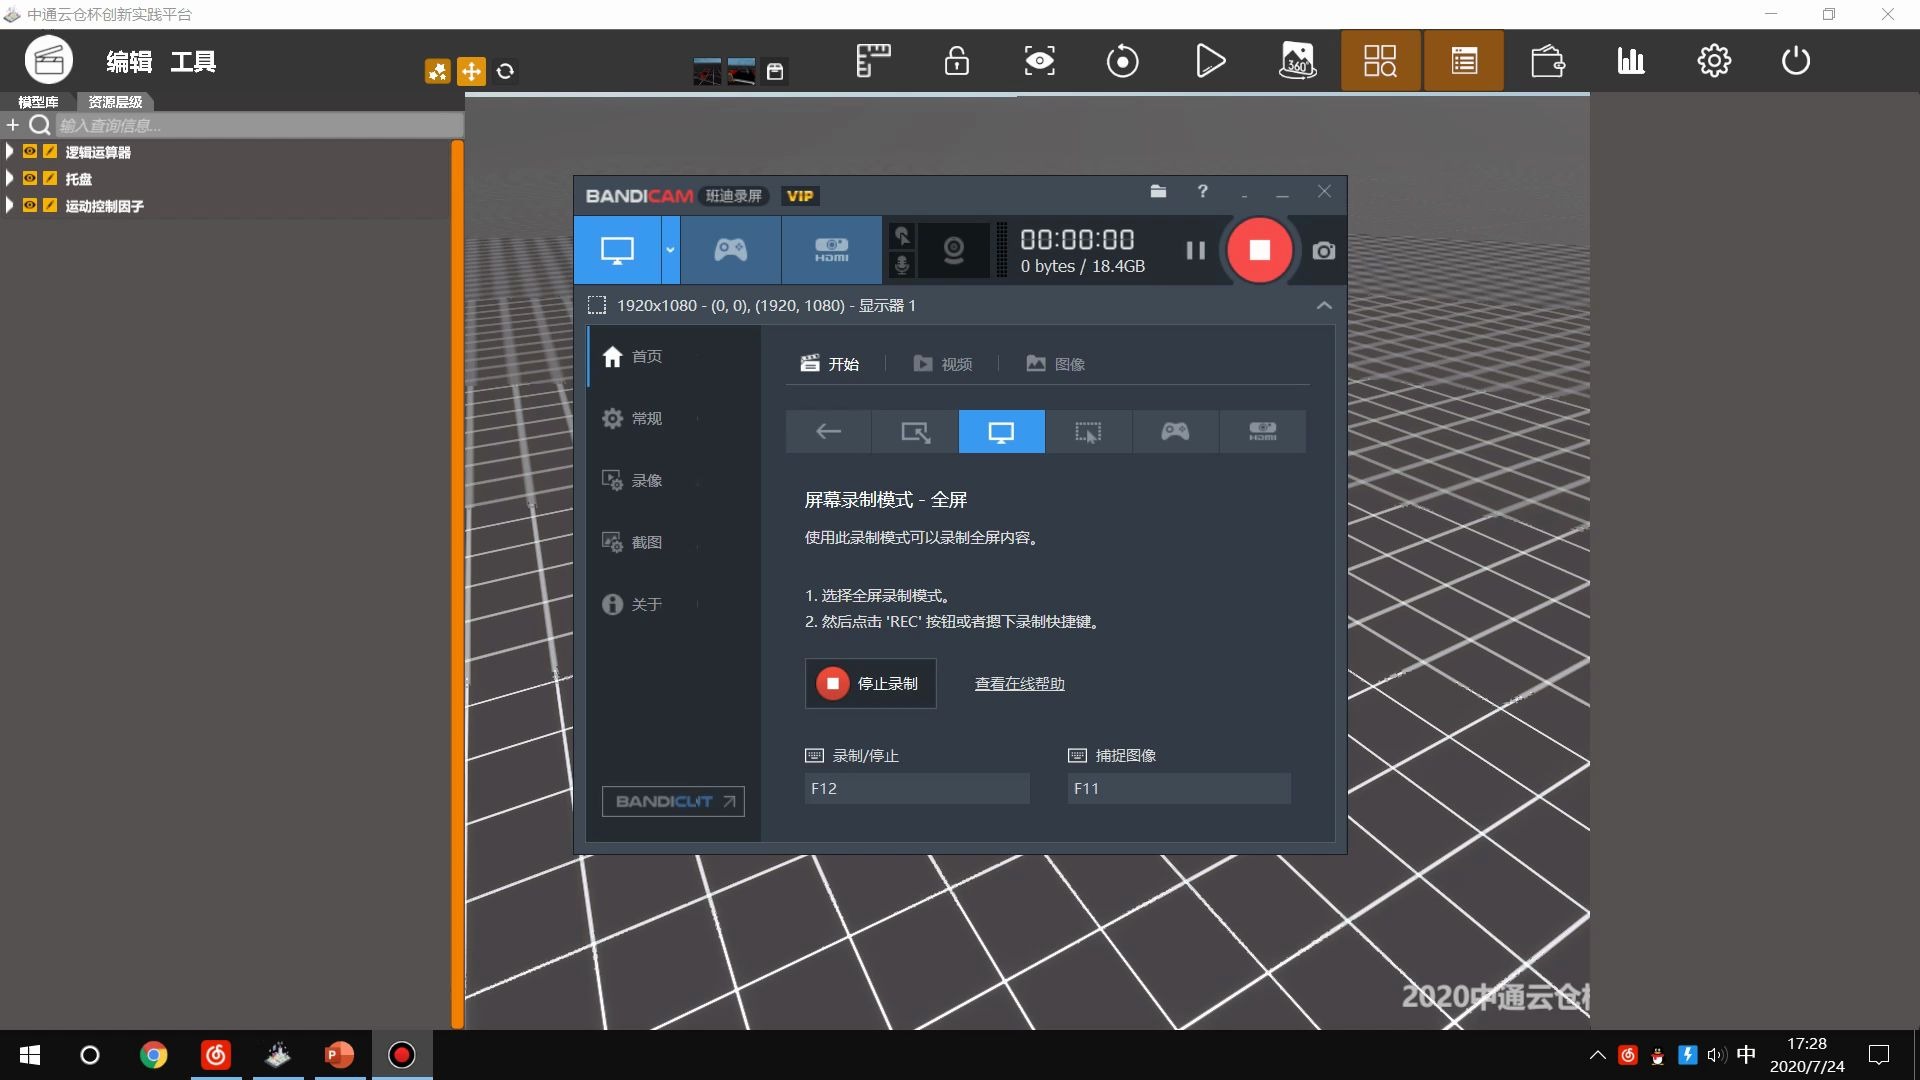Open the 录像 settings section

tap(646, 481)
